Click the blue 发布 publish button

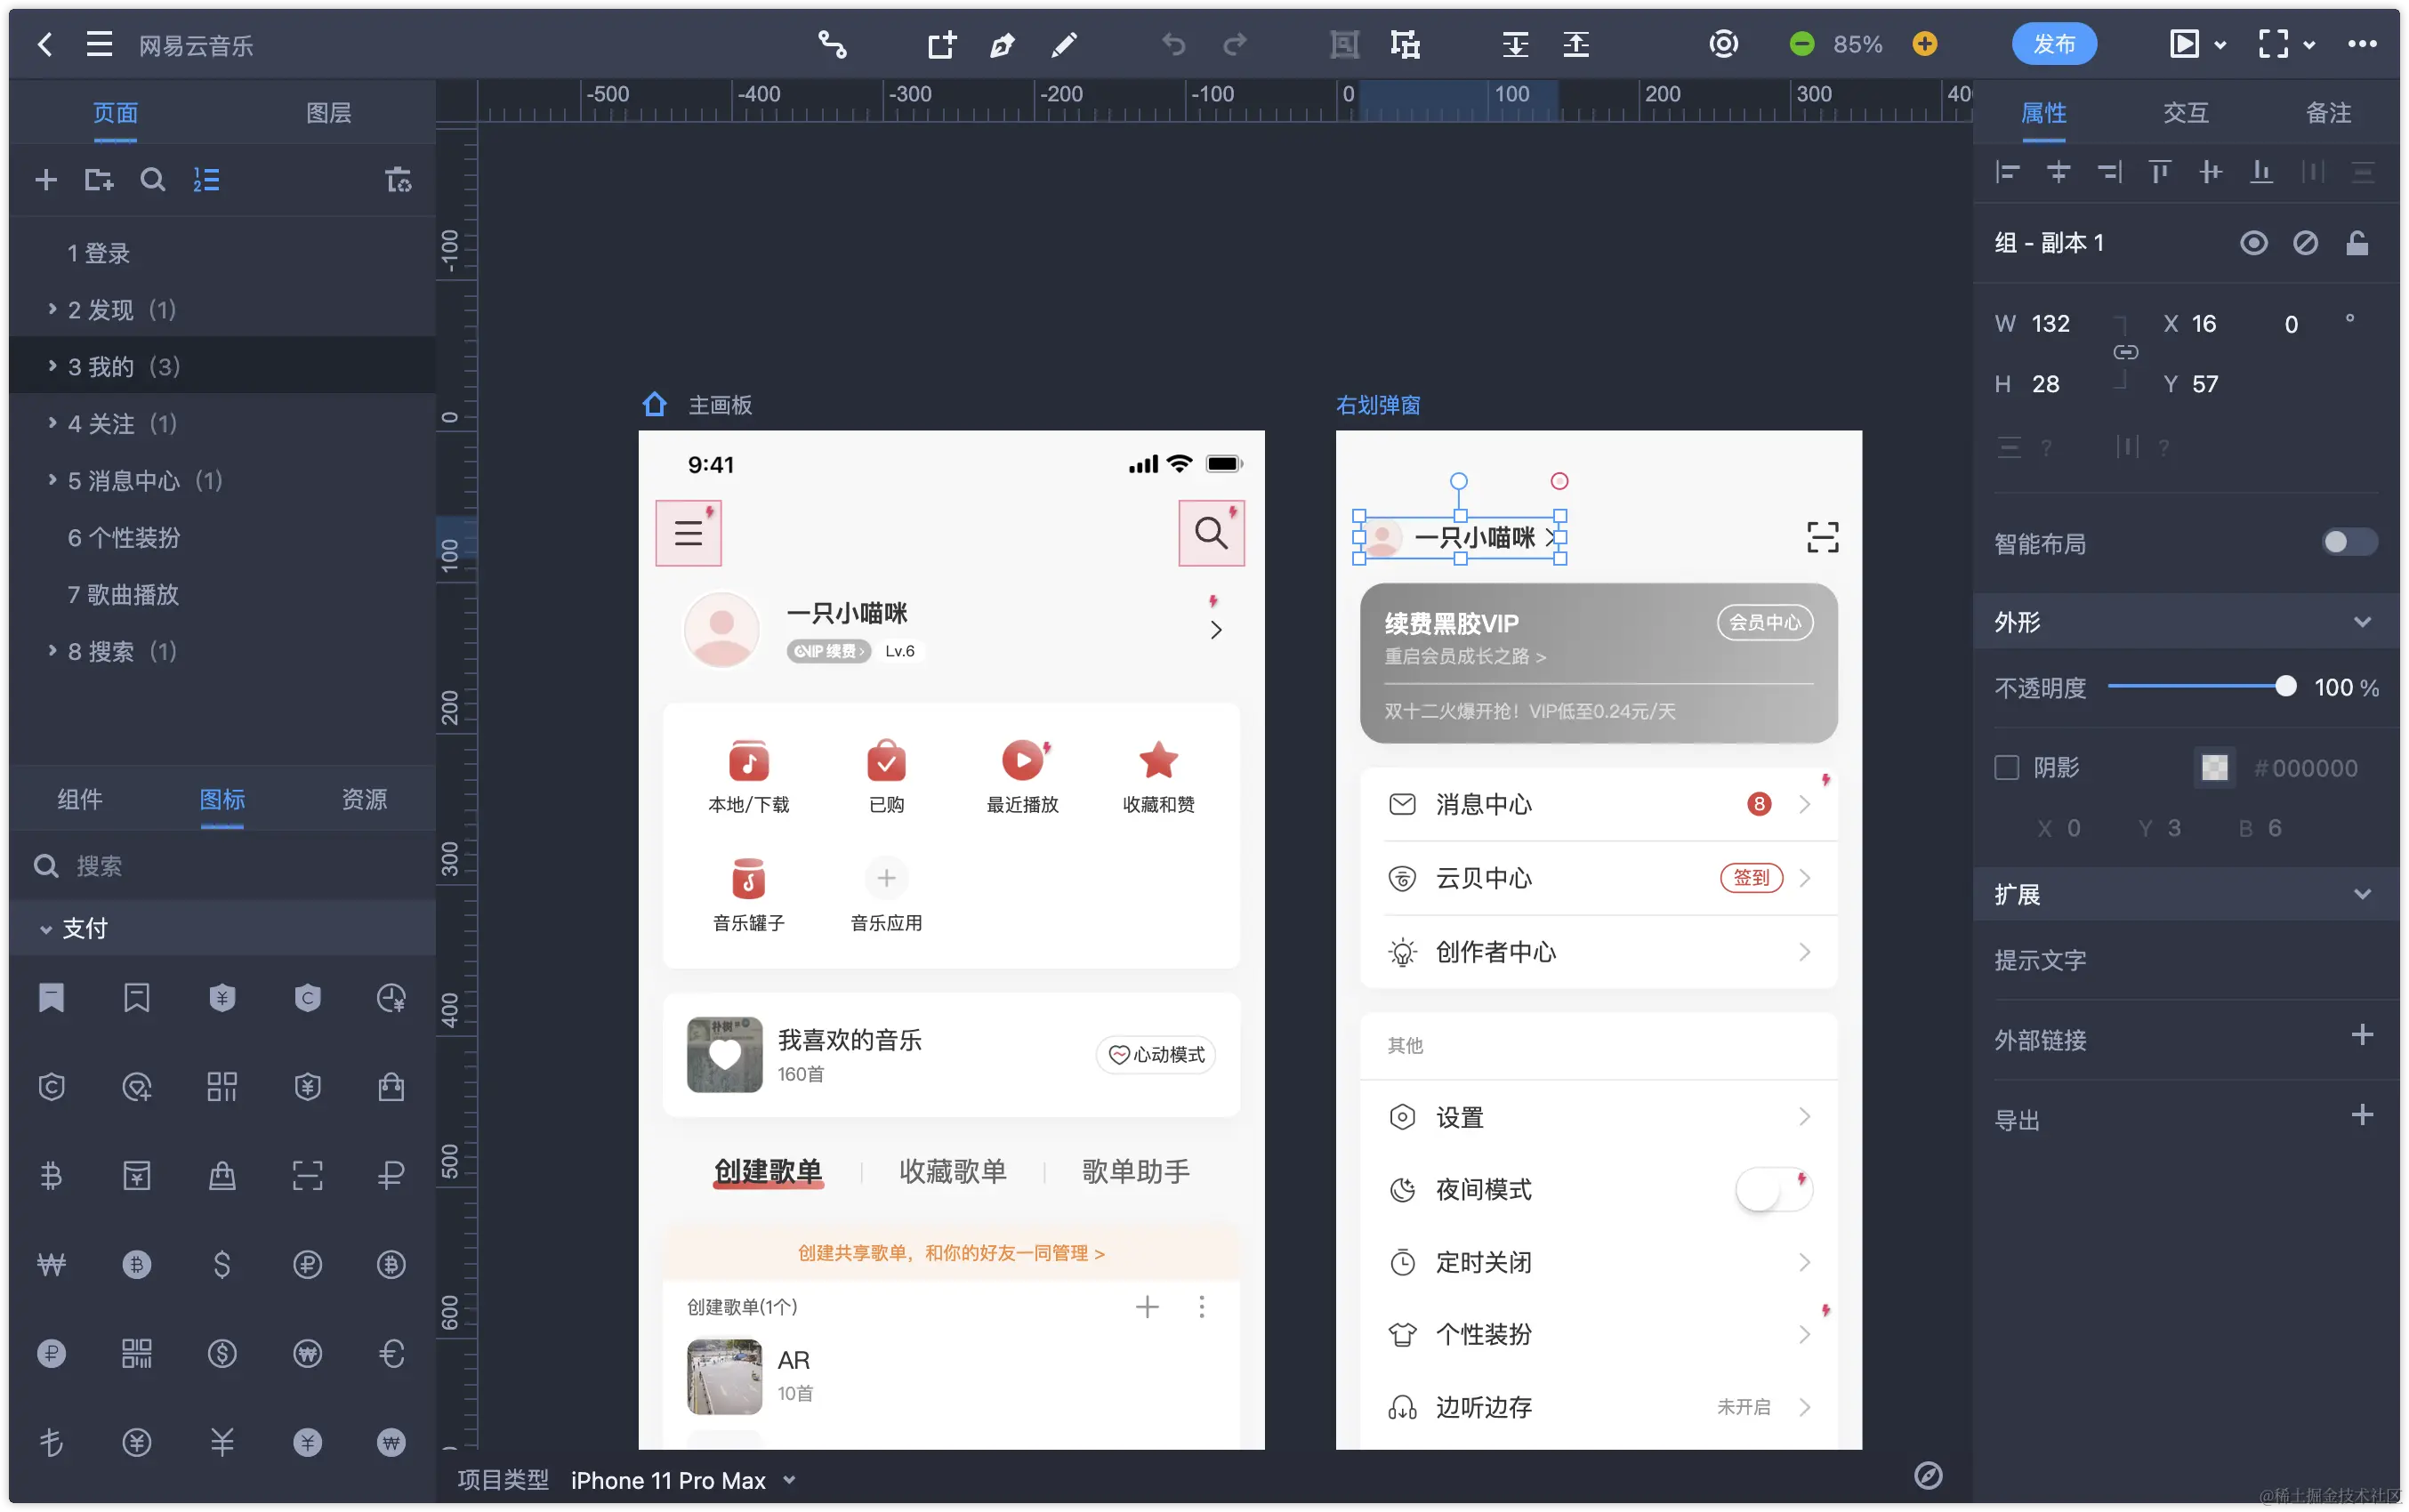click(x=2054, y=44)
